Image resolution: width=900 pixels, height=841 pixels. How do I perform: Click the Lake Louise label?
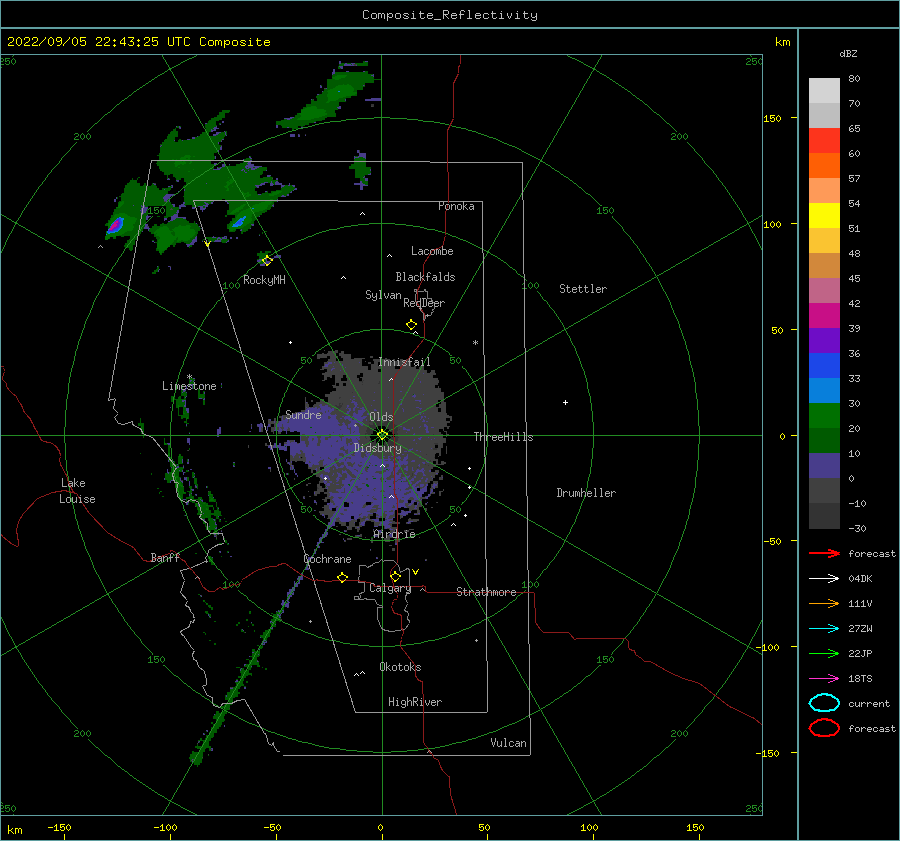77,491
